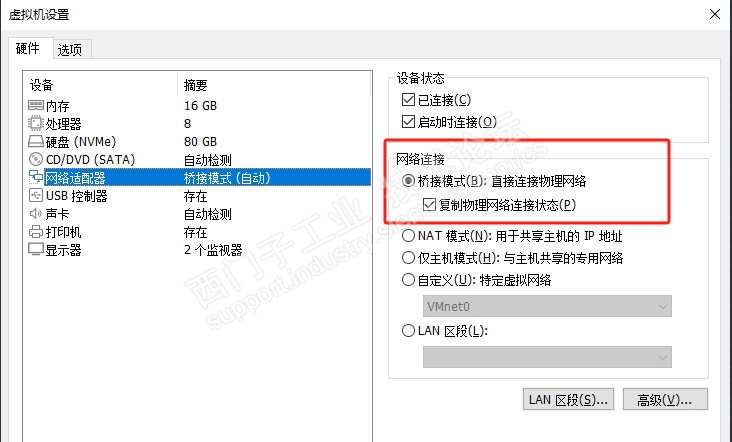This screenshot has height=442, width=732.
Task: Open the 硬件 tab
Action: point(28,48)
